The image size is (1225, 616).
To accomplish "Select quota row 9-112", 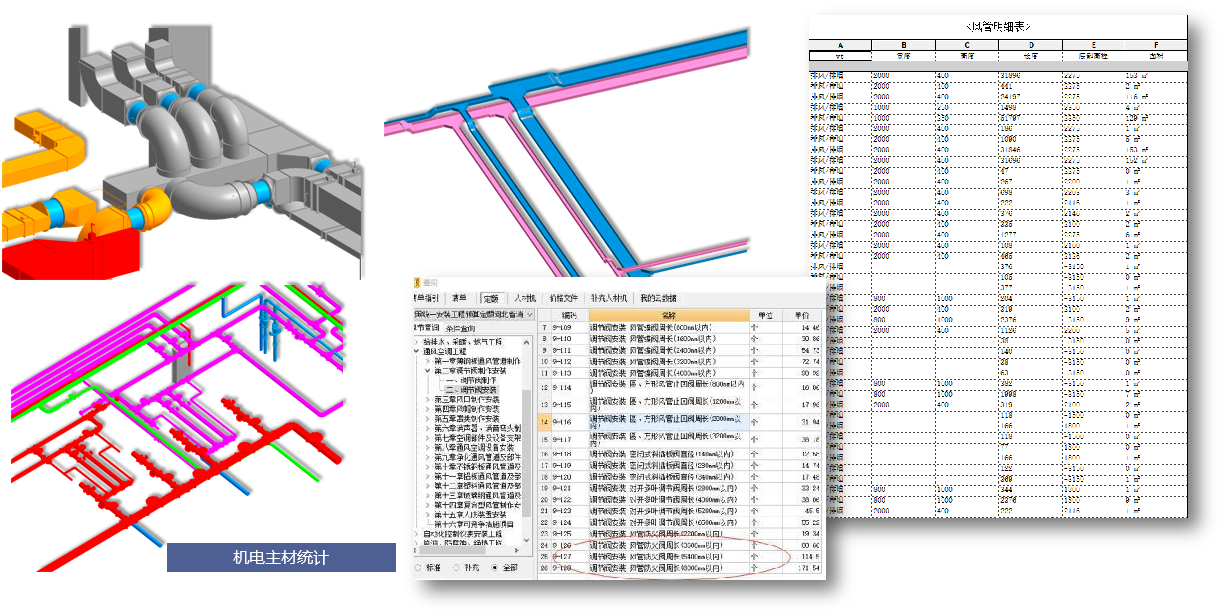I will pos(680,362).
